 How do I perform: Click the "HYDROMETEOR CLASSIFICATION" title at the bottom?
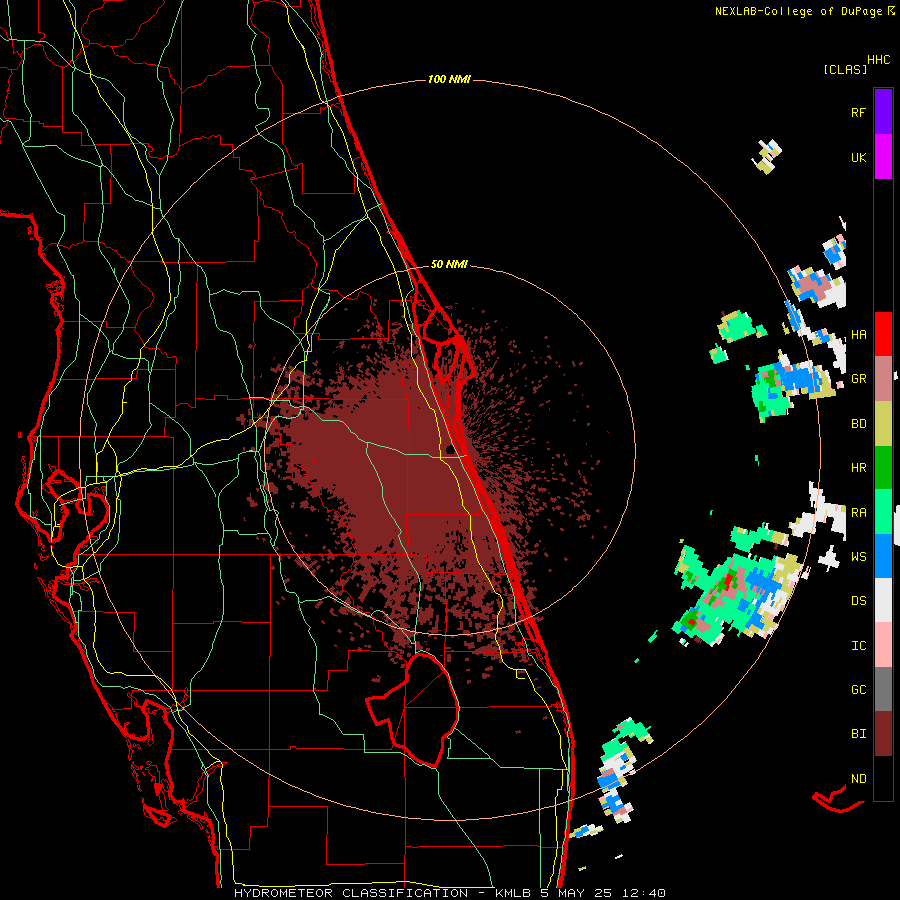tap(351, 893)
